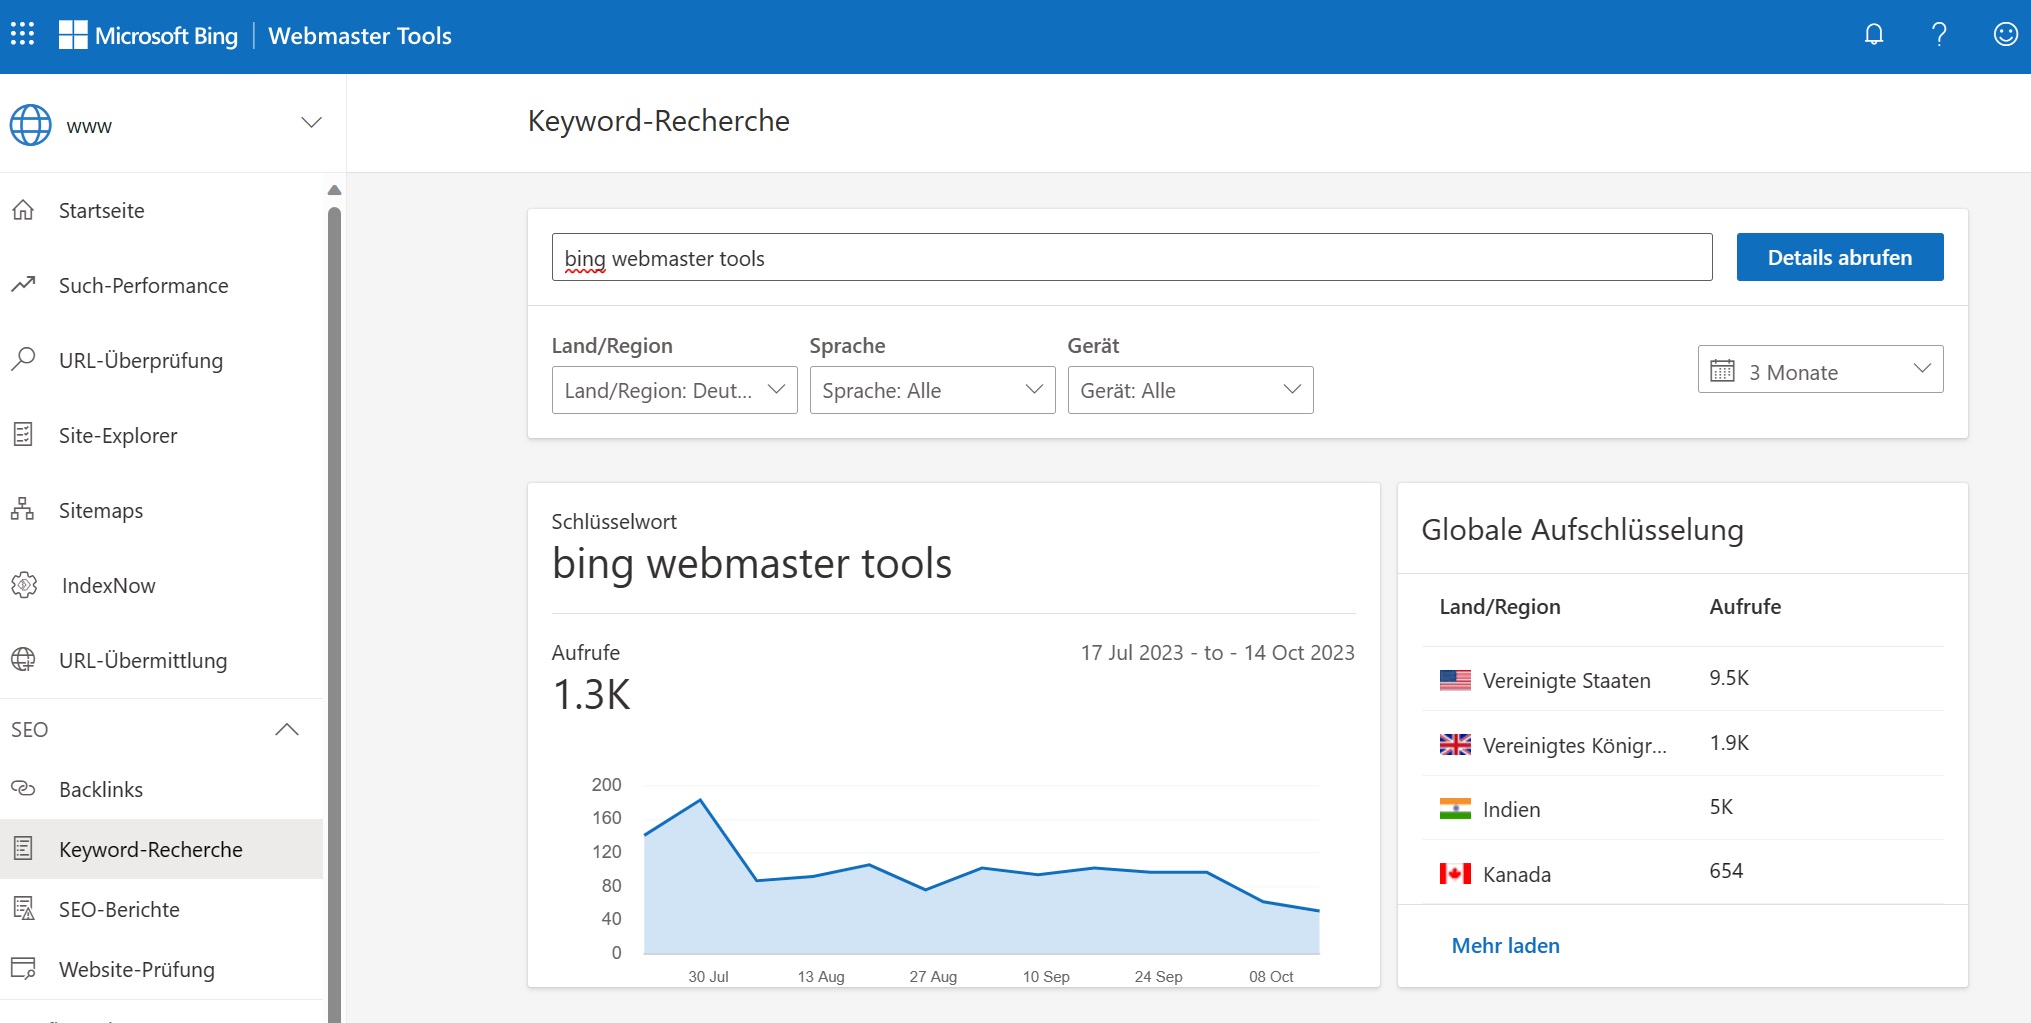Open URL-Überprüfung menu item
Image resolution: width=2031 pixels, height=1023 pixels.
(161, 360)
